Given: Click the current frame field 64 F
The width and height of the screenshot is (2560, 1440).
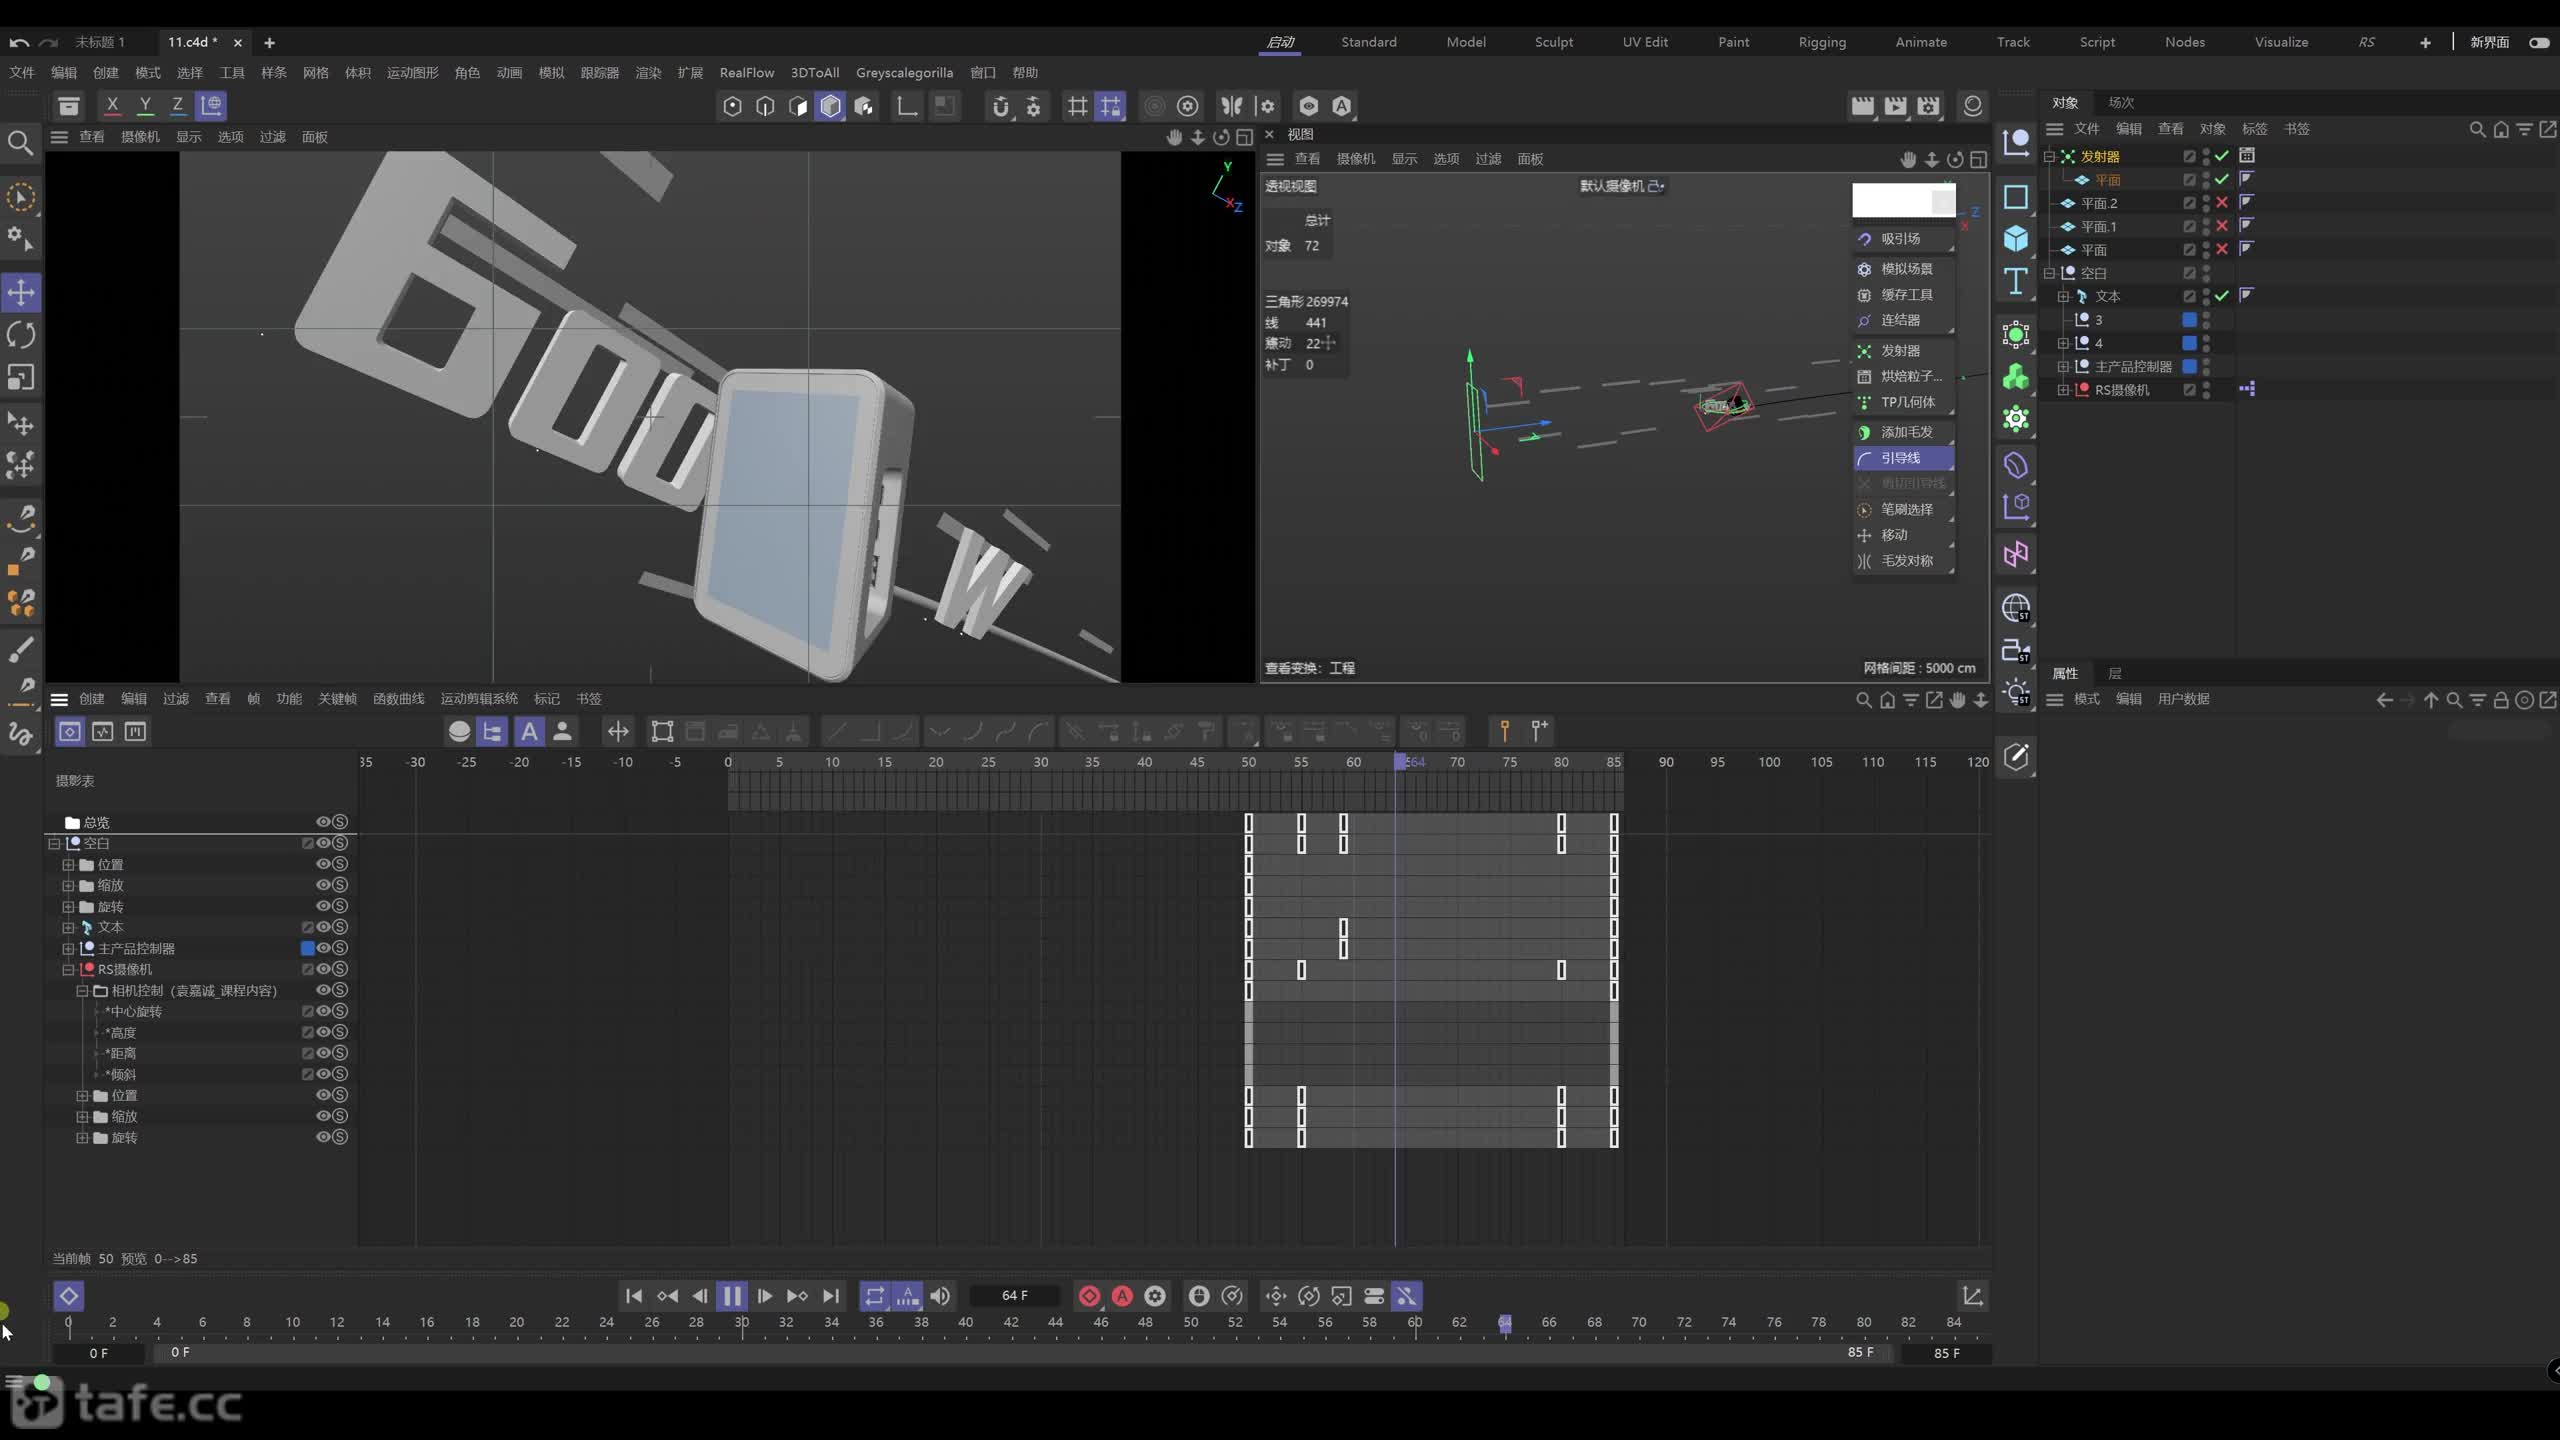Looking at the screenshot, I should 1014,1296.
